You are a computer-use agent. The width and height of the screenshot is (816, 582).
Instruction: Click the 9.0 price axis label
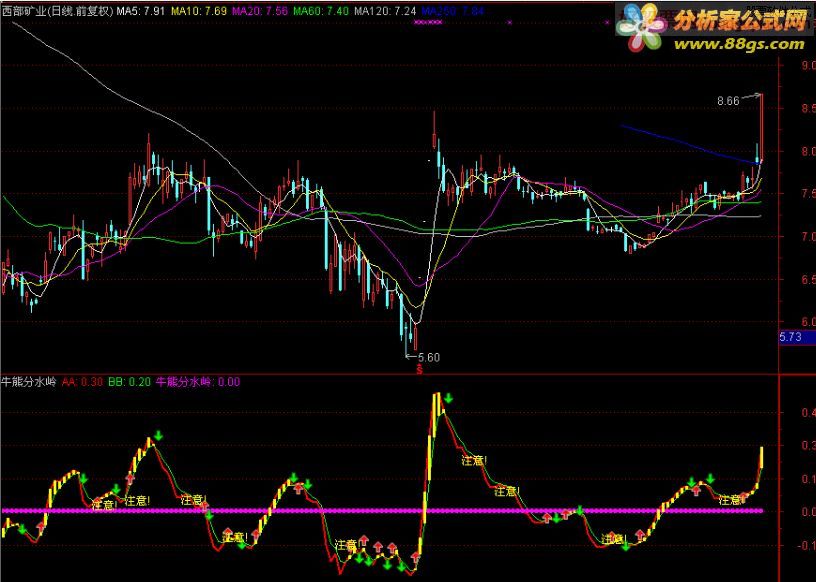coord(809,66)
